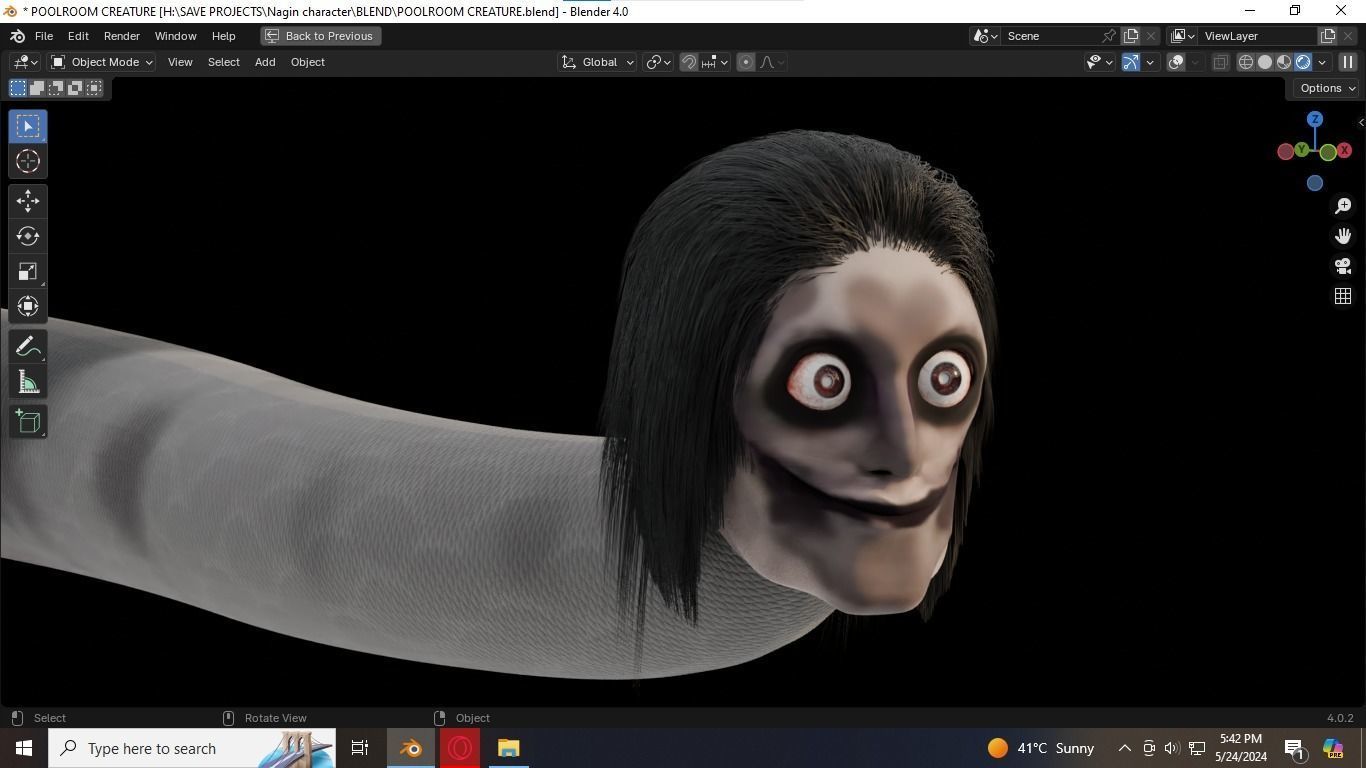Select the Scale tool
This screenshot has width=1366, height=768.
tap(28, 271)
